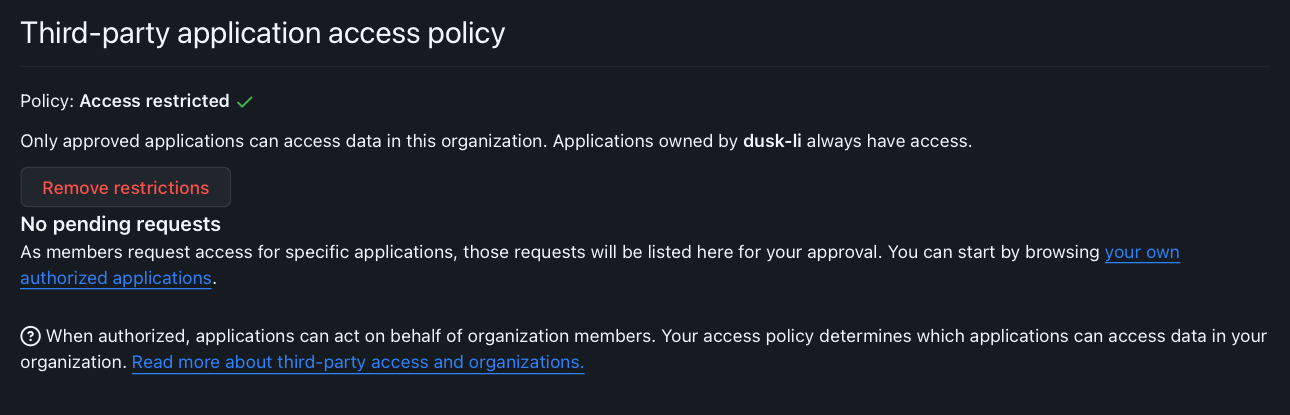Image resolution: width=1290 pixels, height=415 pixels.
Task: Click the green checkmark next to Access restricted
Action: pos(245,101)
